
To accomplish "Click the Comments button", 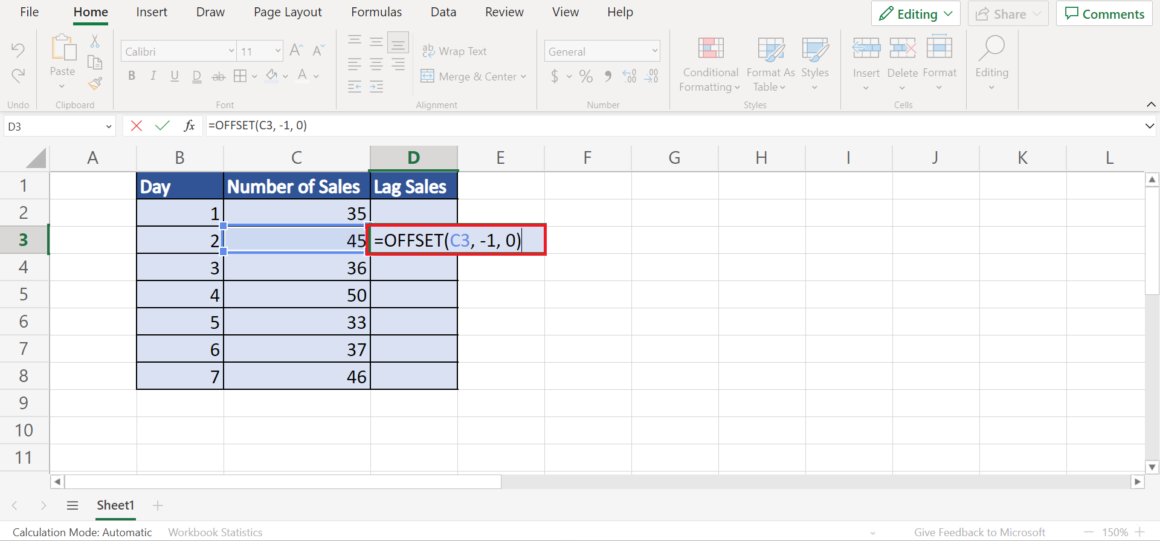I will coord(1104,14).
